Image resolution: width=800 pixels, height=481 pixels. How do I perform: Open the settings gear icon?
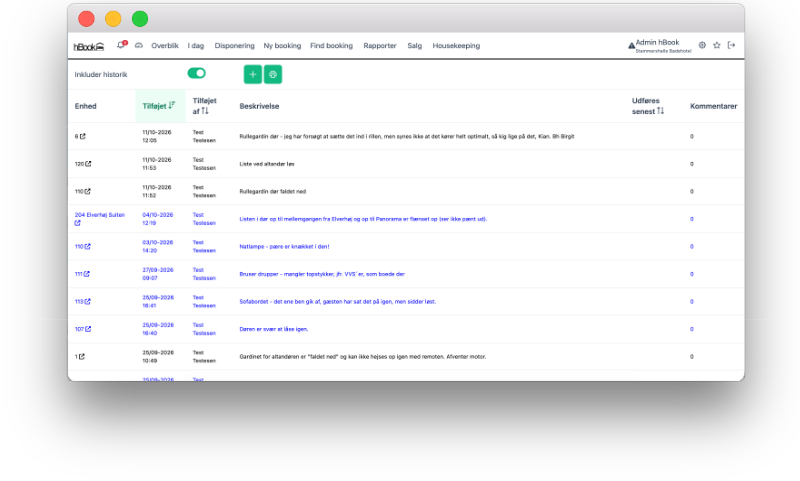click(702, 45)
